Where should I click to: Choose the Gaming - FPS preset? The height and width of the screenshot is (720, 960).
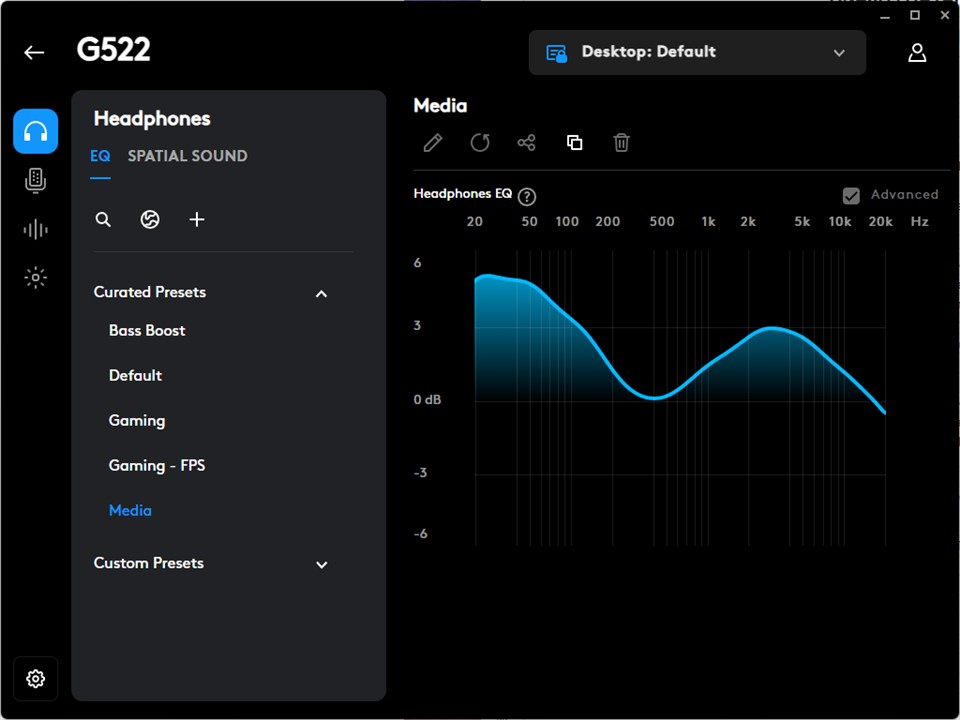pos(157,465)
